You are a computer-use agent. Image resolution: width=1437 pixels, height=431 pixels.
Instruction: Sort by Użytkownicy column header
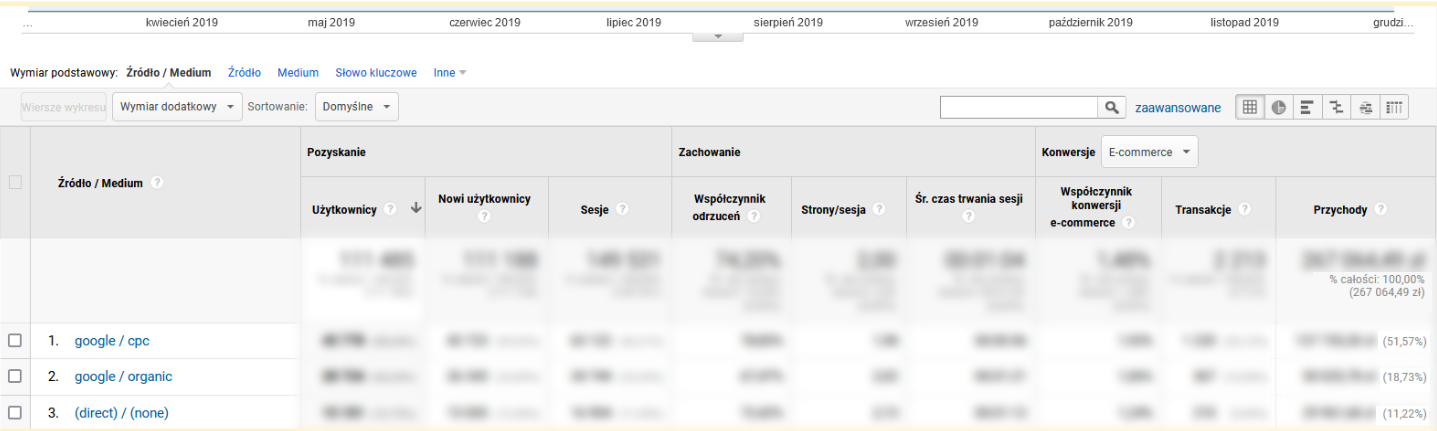click(344, 209)
